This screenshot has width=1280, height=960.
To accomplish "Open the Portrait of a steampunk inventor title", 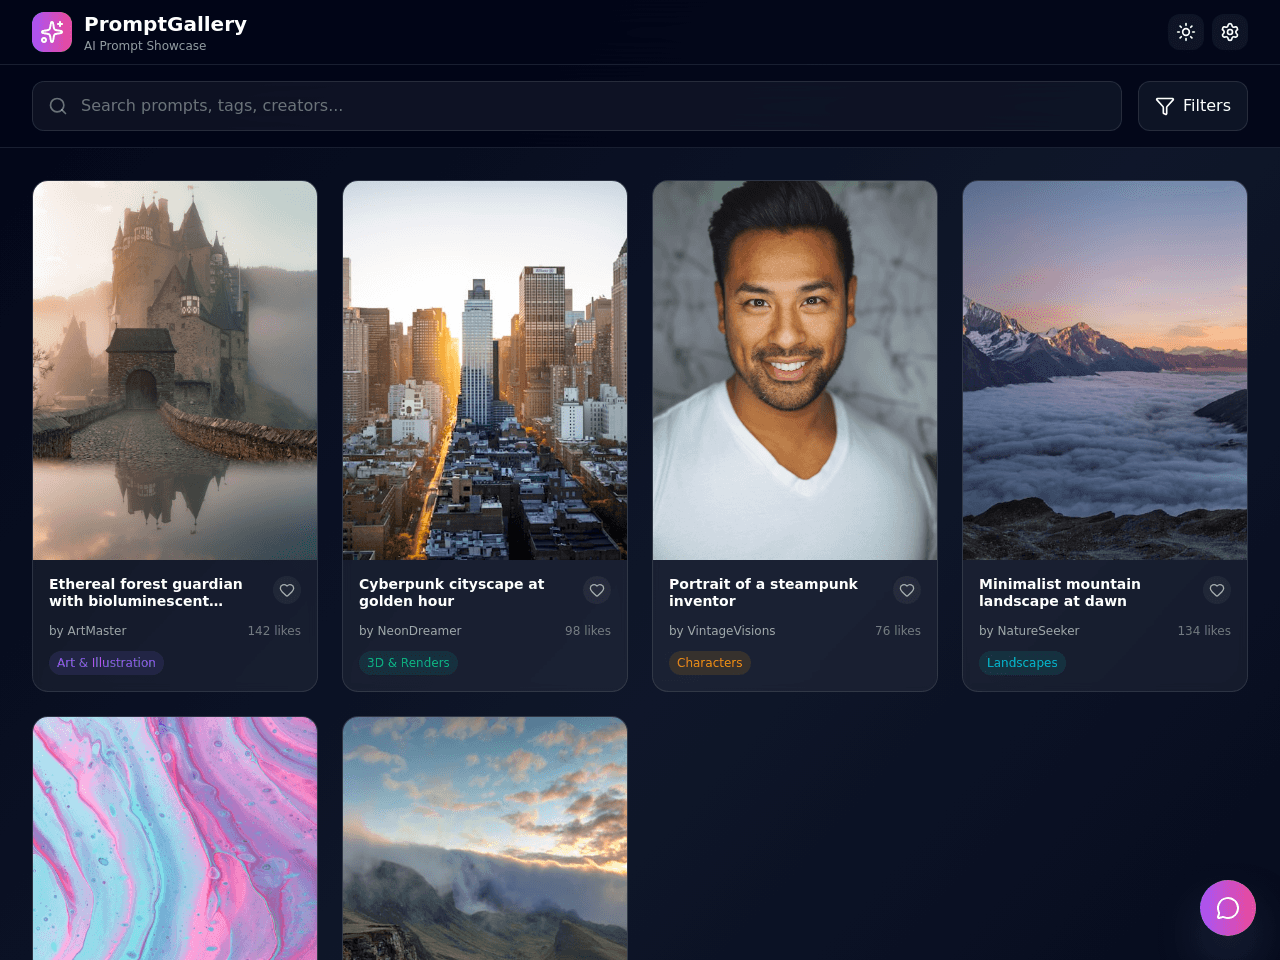I will (763, 592).
